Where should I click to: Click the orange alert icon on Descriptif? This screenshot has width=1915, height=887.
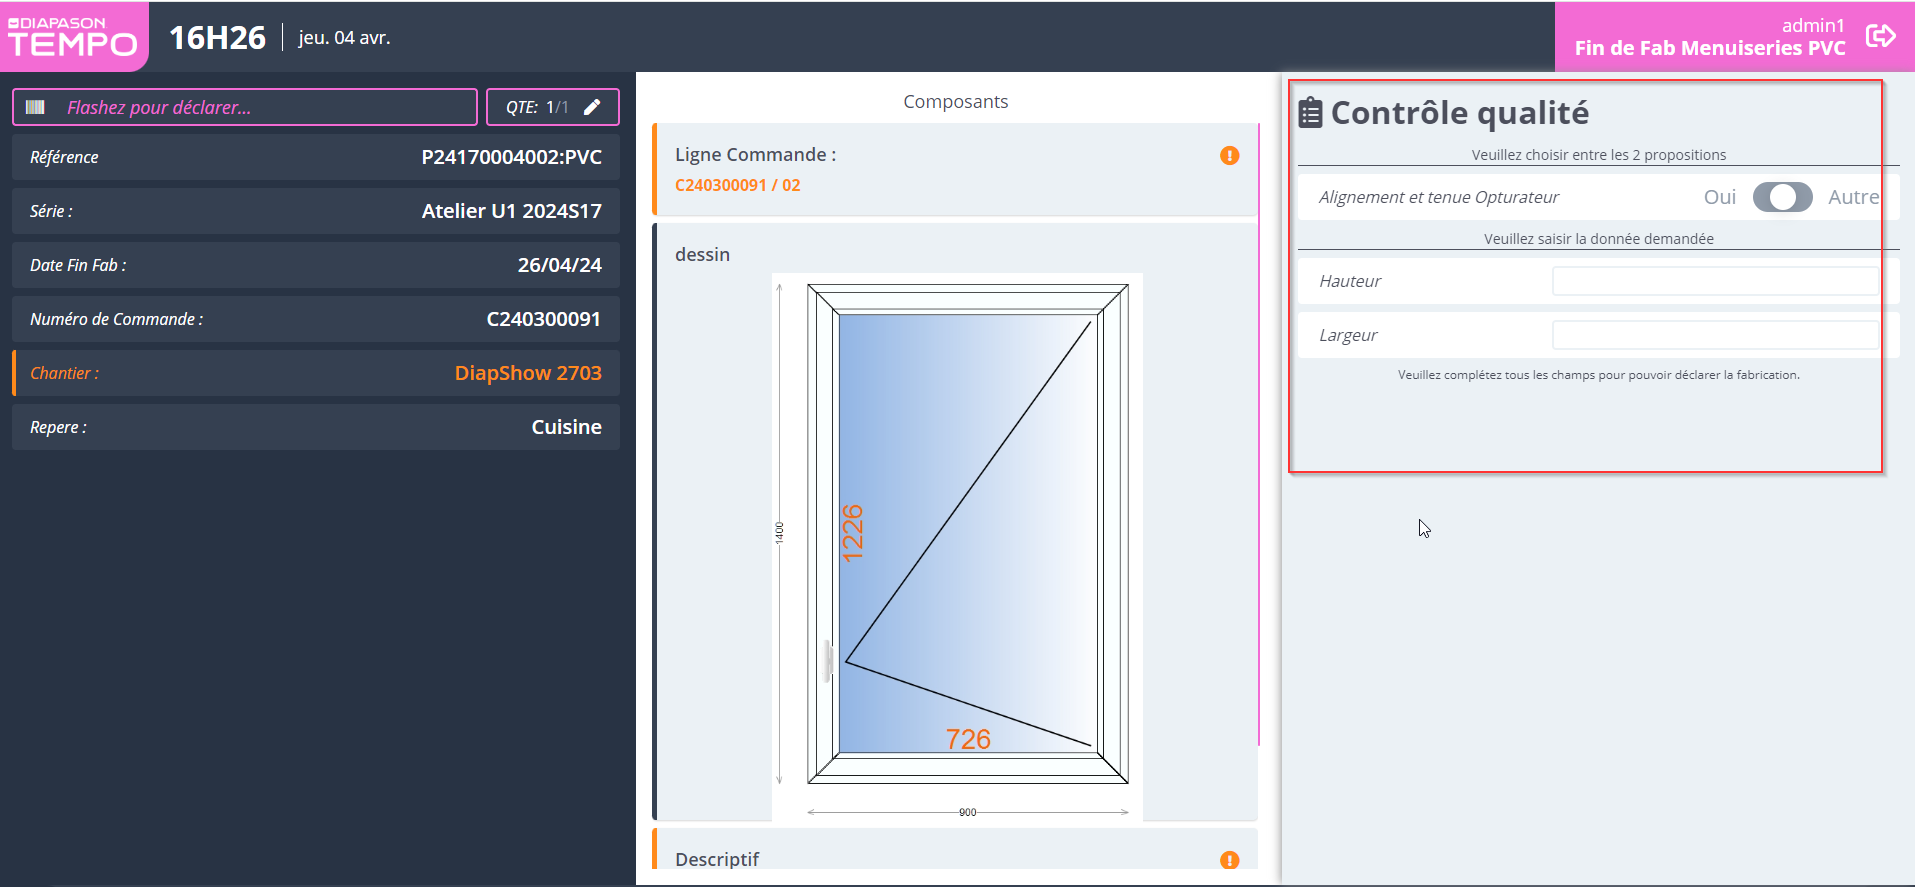[1229, 860]
